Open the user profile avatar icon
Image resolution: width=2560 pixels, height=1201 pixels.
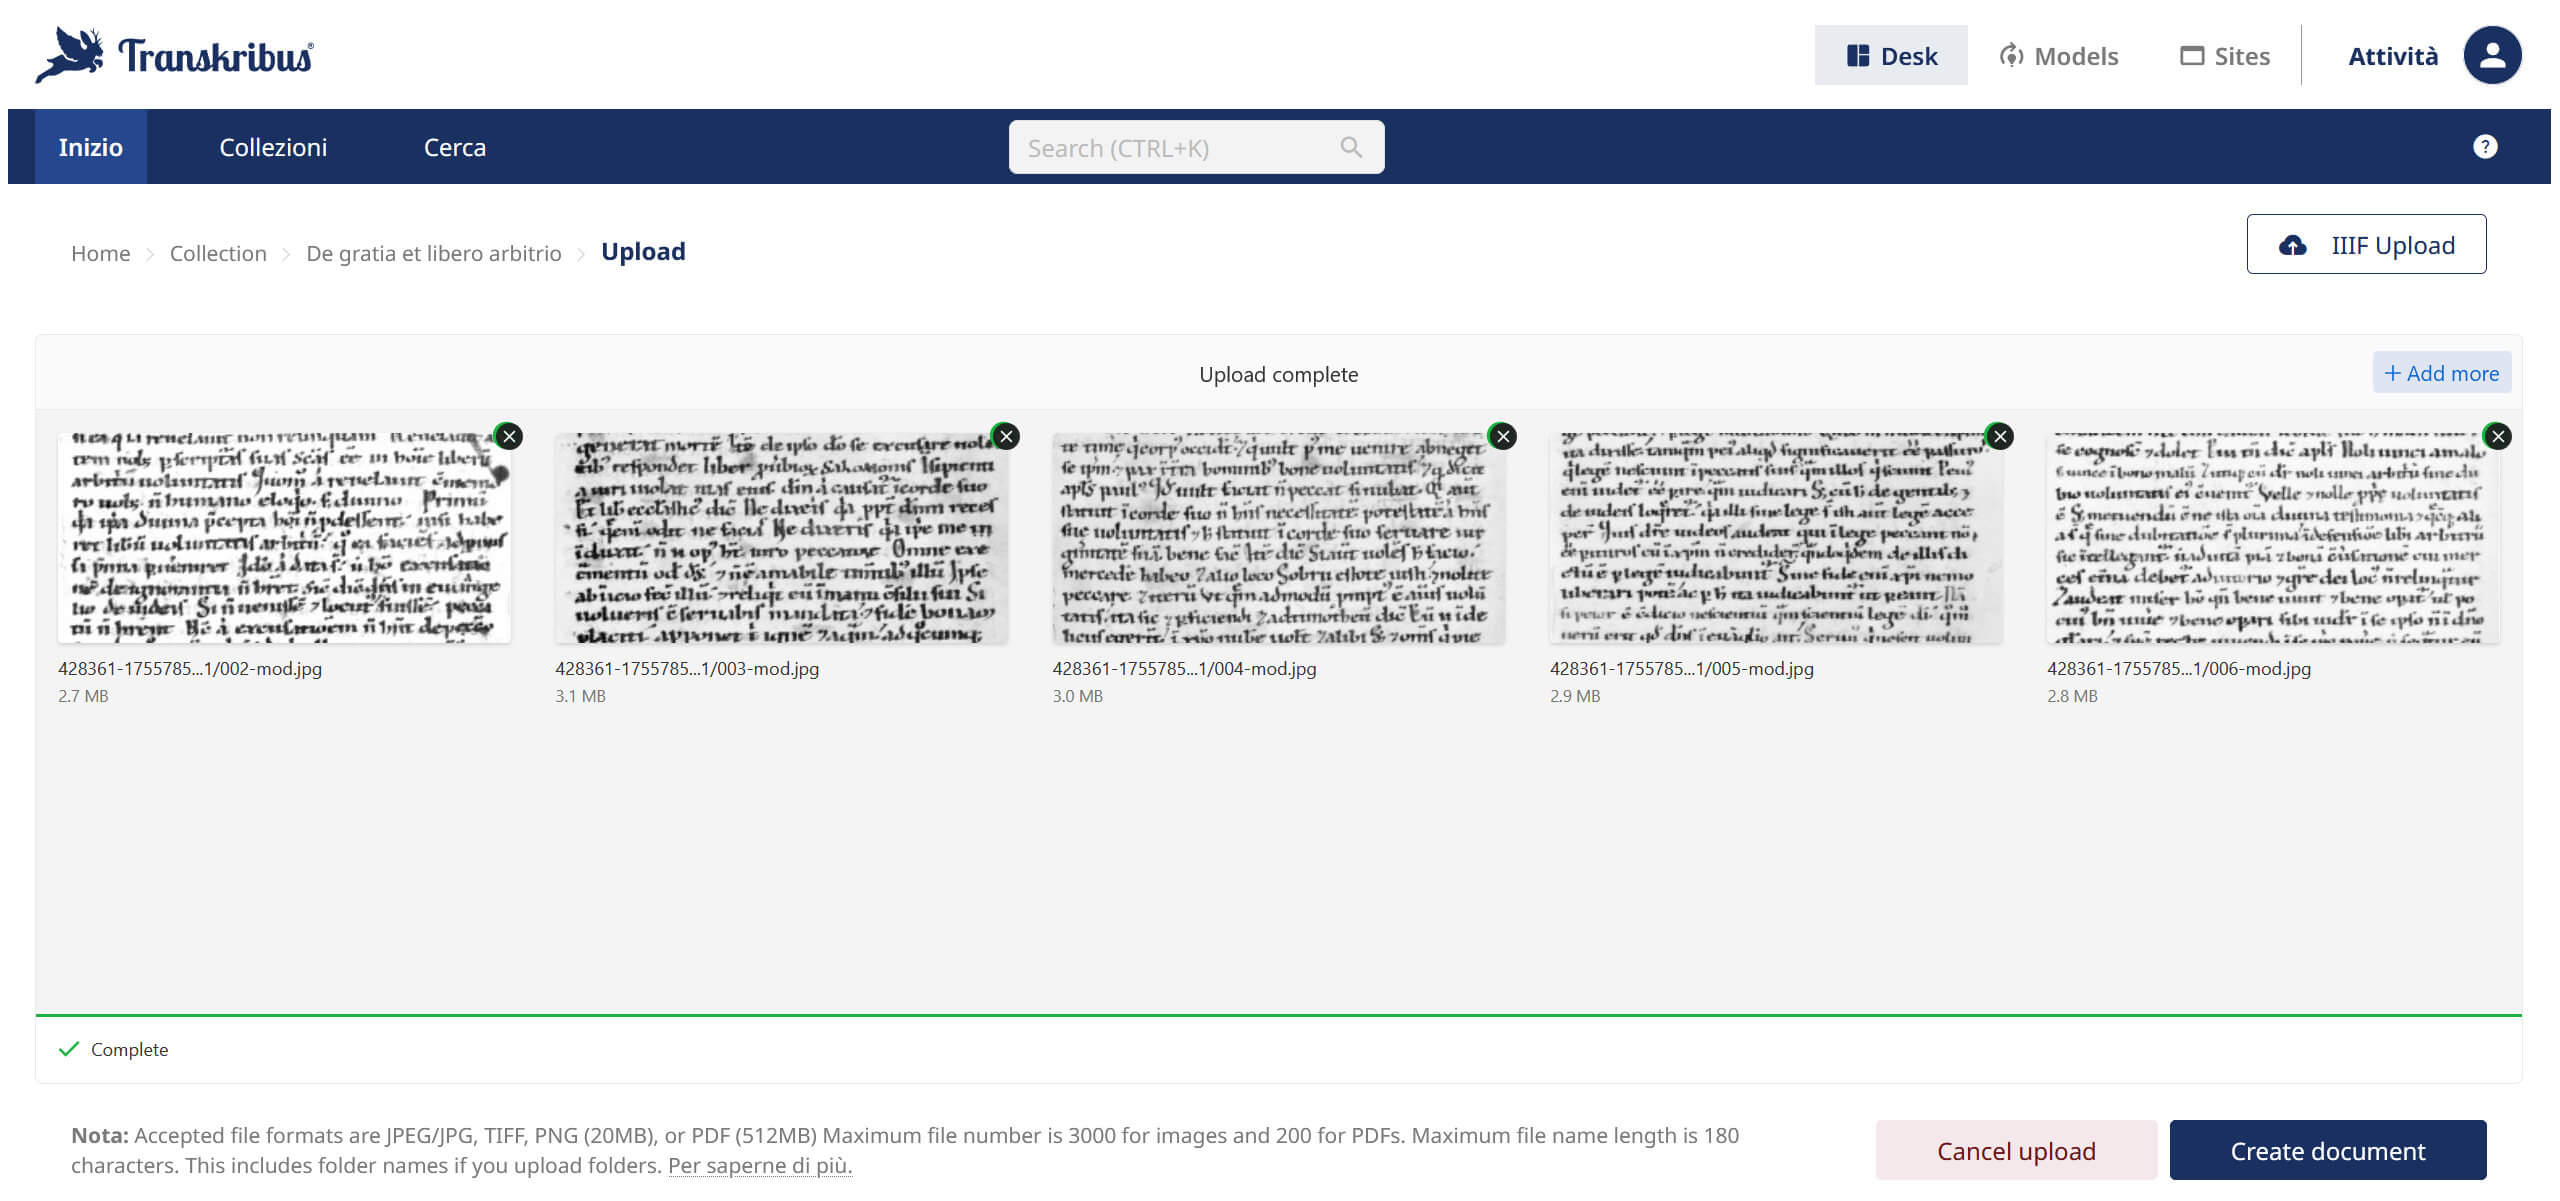coord(2491,55)
